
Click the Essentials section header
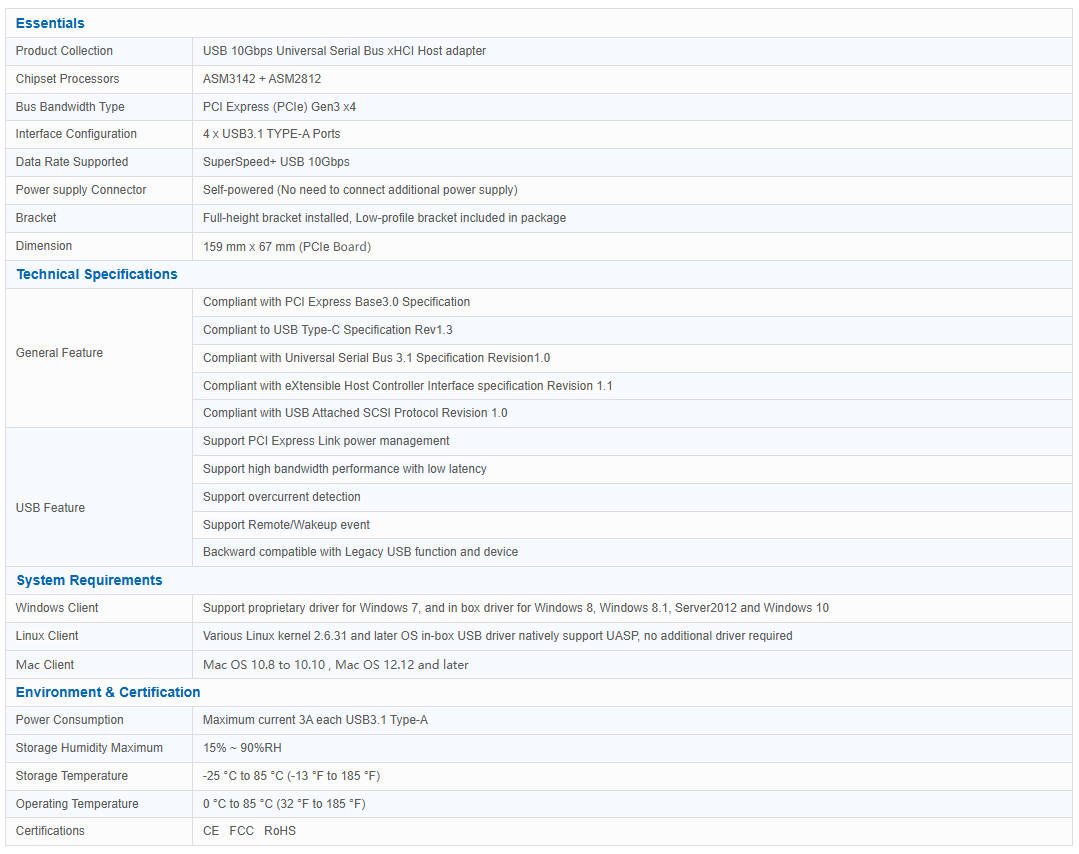(50, 23)
